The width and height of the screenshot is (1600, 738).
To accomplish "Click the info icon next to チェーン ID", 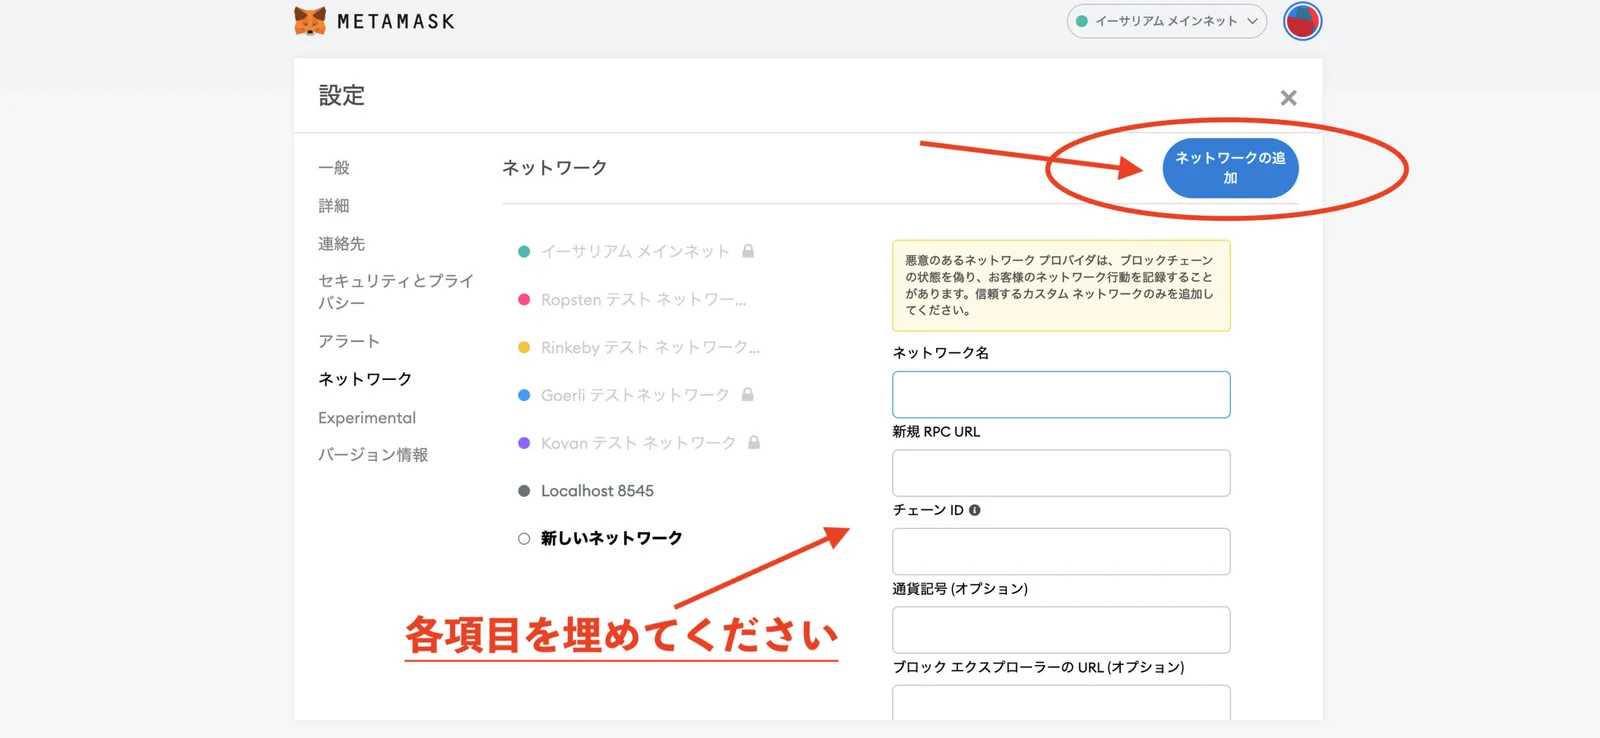I will 975,510.
